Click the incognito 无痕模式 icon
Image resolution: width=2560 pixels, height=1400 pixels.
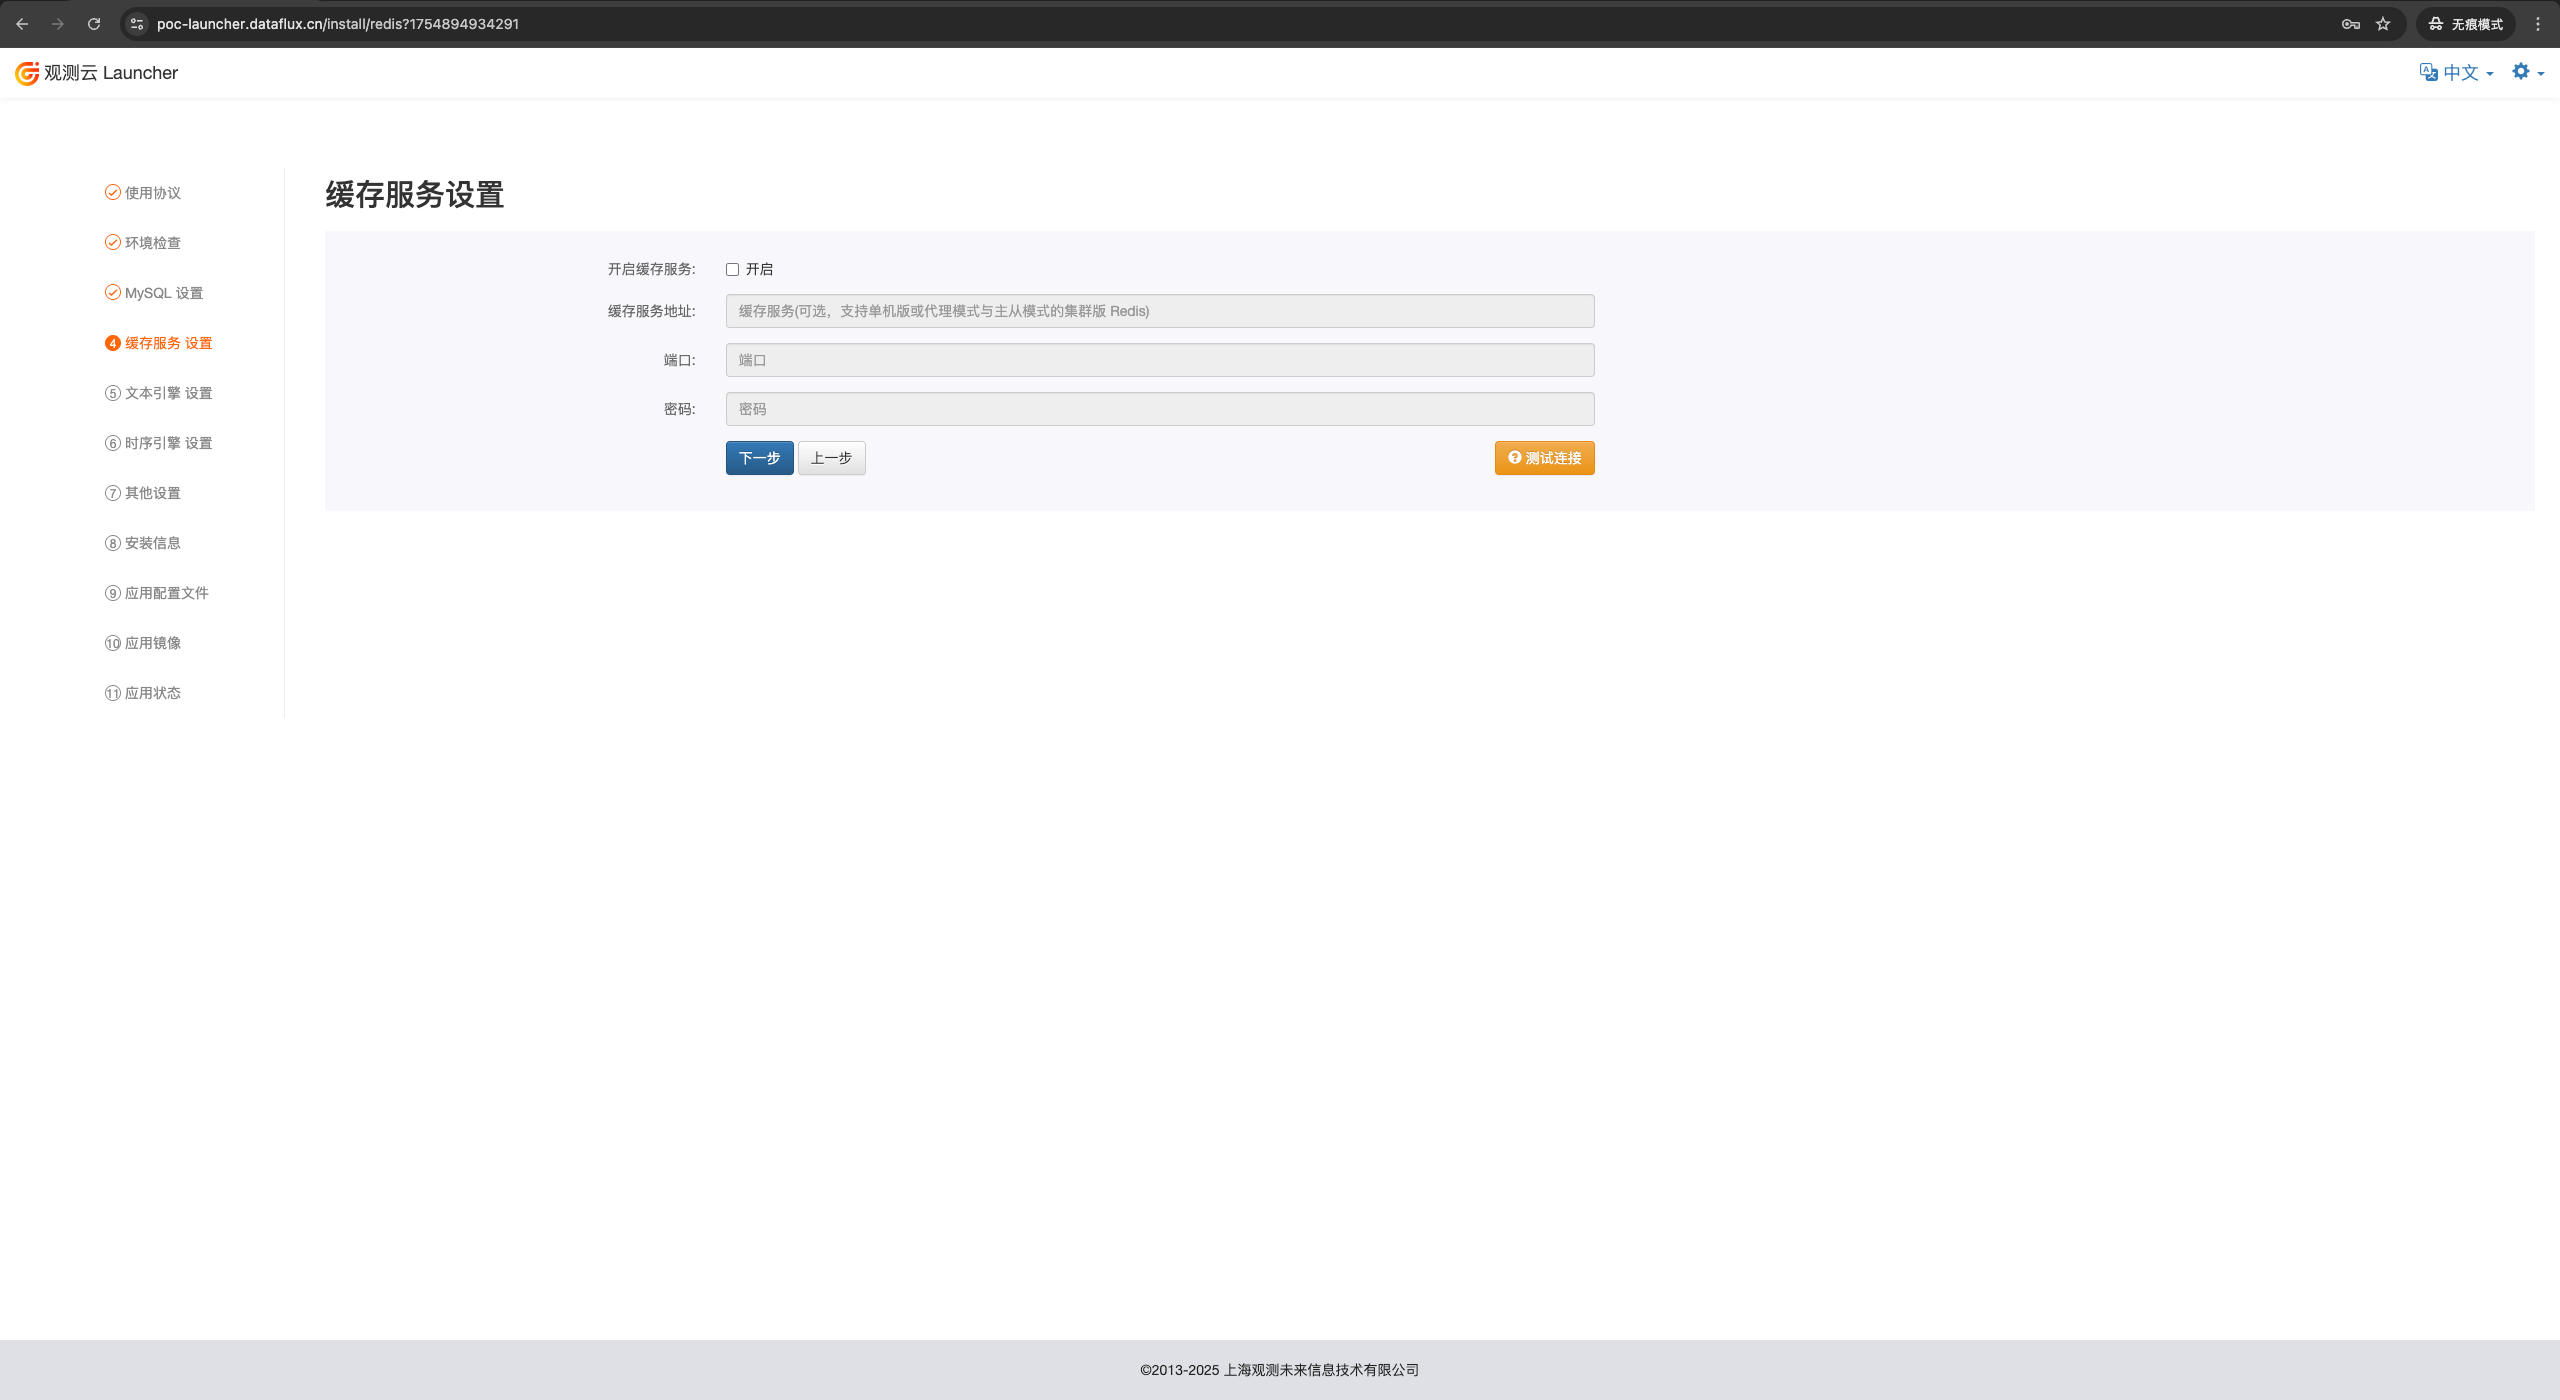pyautogui.click(x=2436, y=24)
